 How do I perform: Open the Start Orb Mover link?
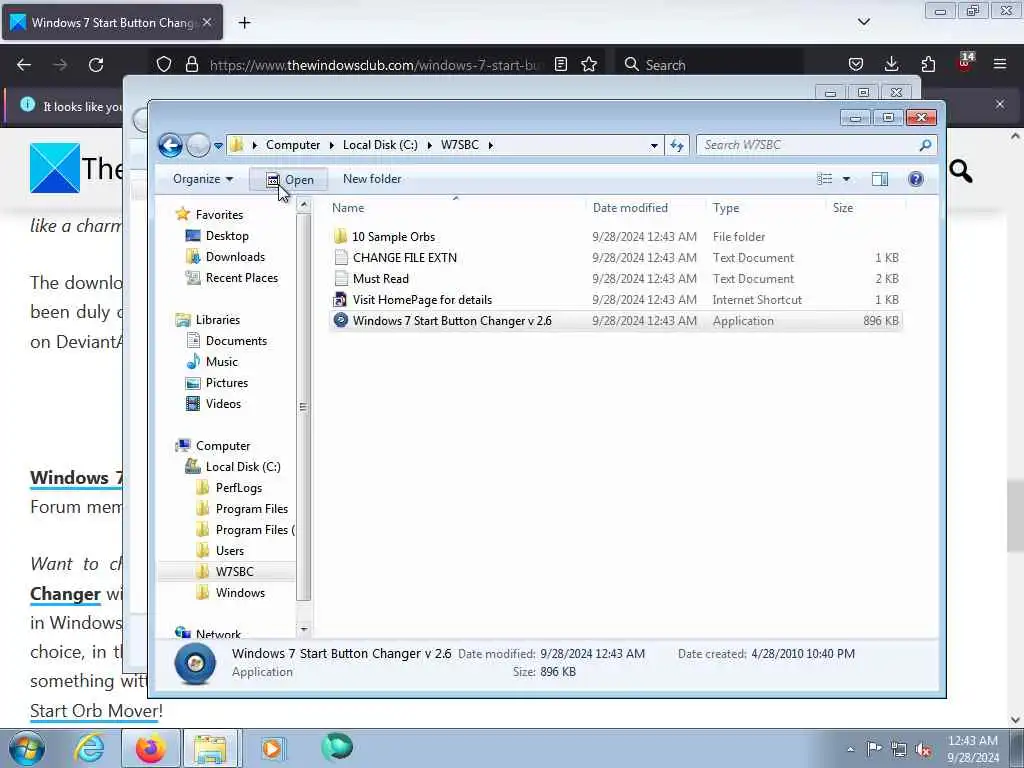(x=96, y=711)
